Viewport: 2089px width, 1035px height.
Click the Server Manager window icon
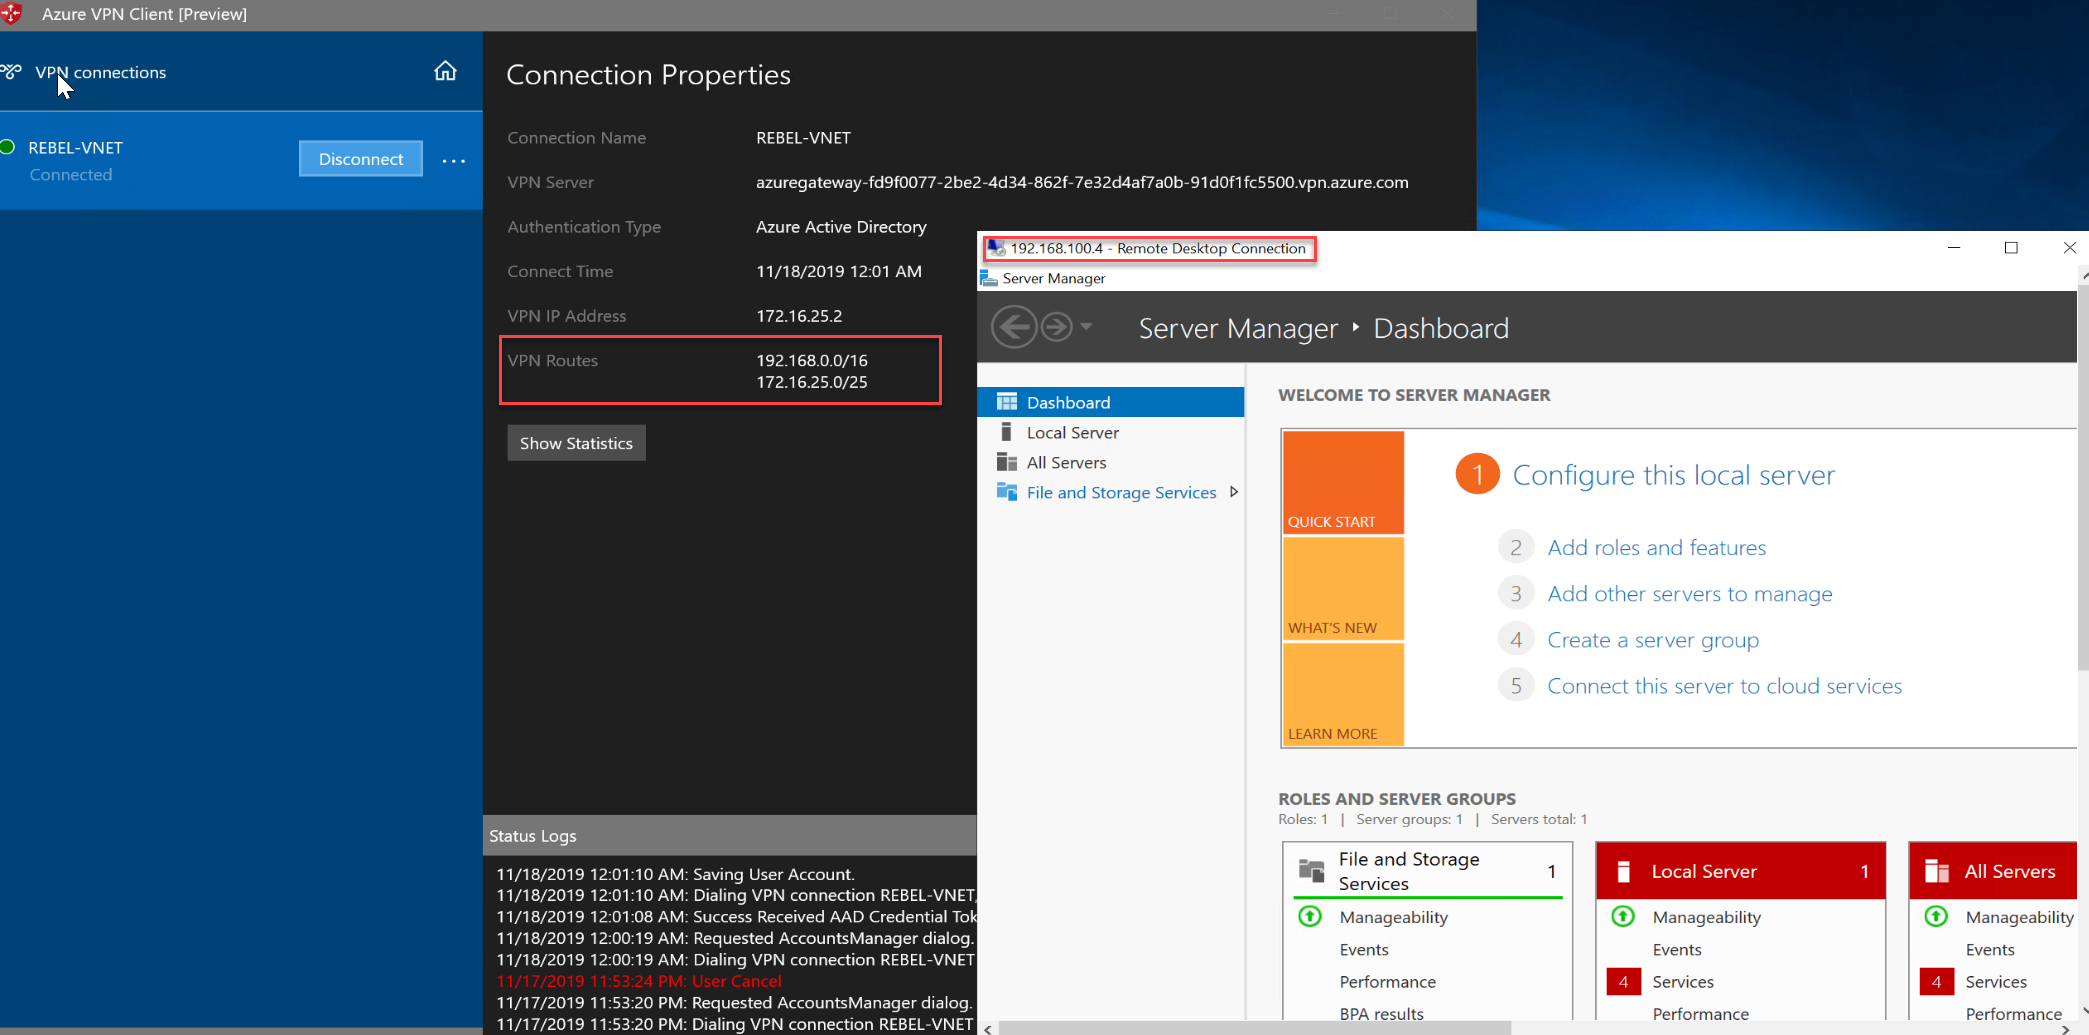coord(989,278)
